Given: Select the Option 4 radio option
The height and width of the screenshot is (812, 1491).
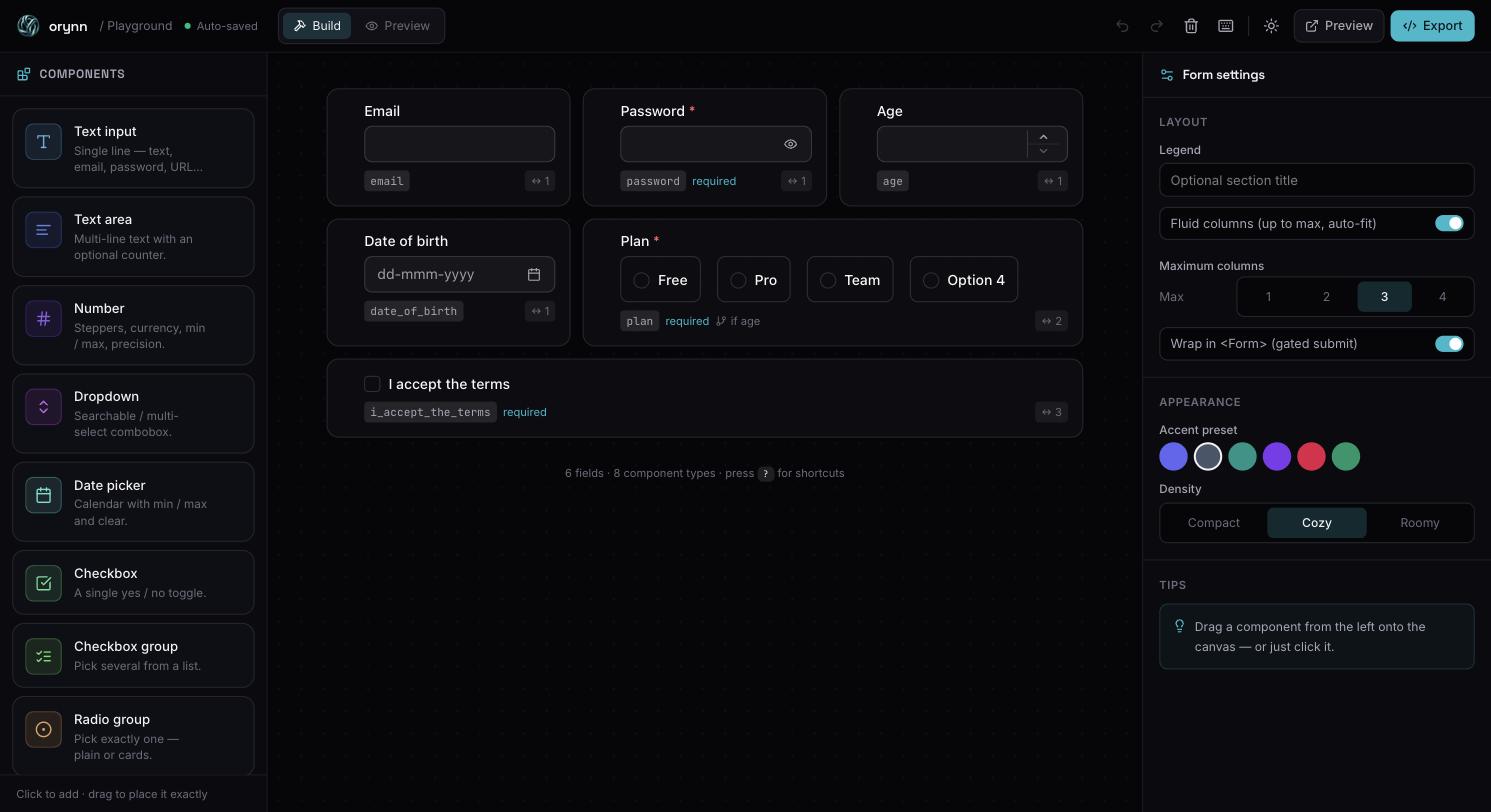Looking at the screenshot, I should [x=964, y=280].
